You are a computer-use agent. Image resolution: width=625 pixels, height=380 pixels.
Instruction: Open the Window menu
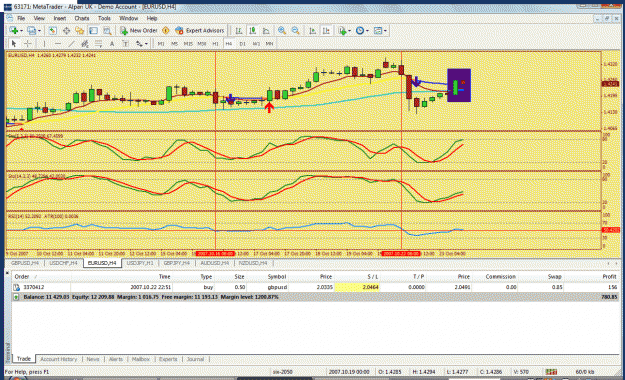coord(128,18)
